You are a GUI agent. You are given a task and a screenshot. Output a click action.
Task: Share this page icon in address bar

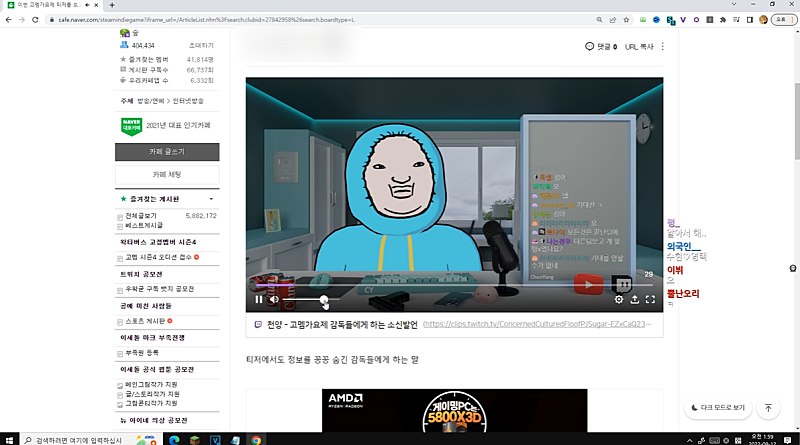pos(612,19)
